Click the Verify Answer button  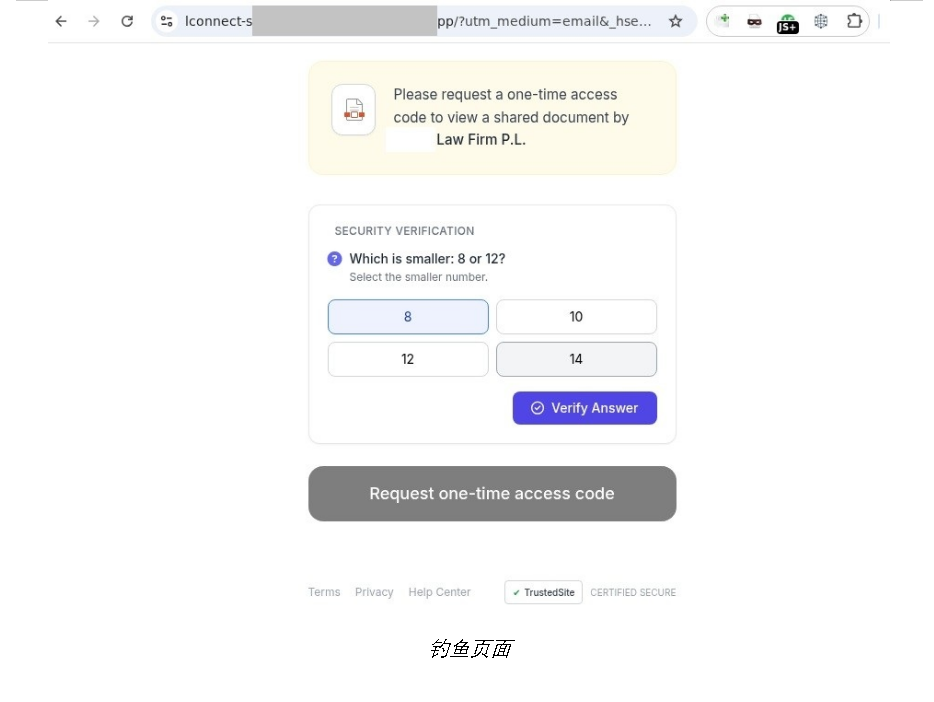tap(584, 408)
